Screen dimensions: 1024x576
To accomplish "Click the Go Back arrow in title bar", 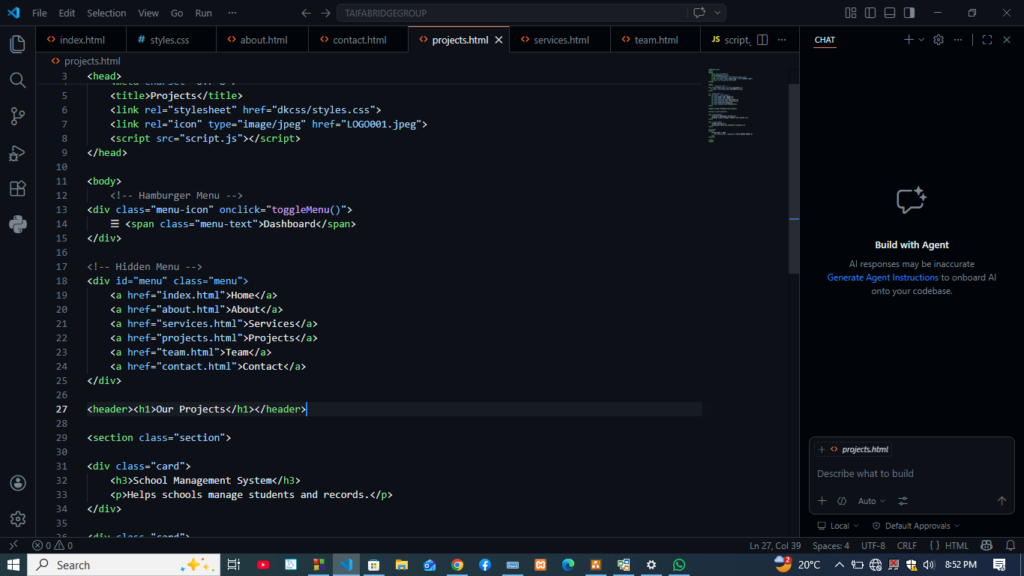I will click(x=306, y=13).
